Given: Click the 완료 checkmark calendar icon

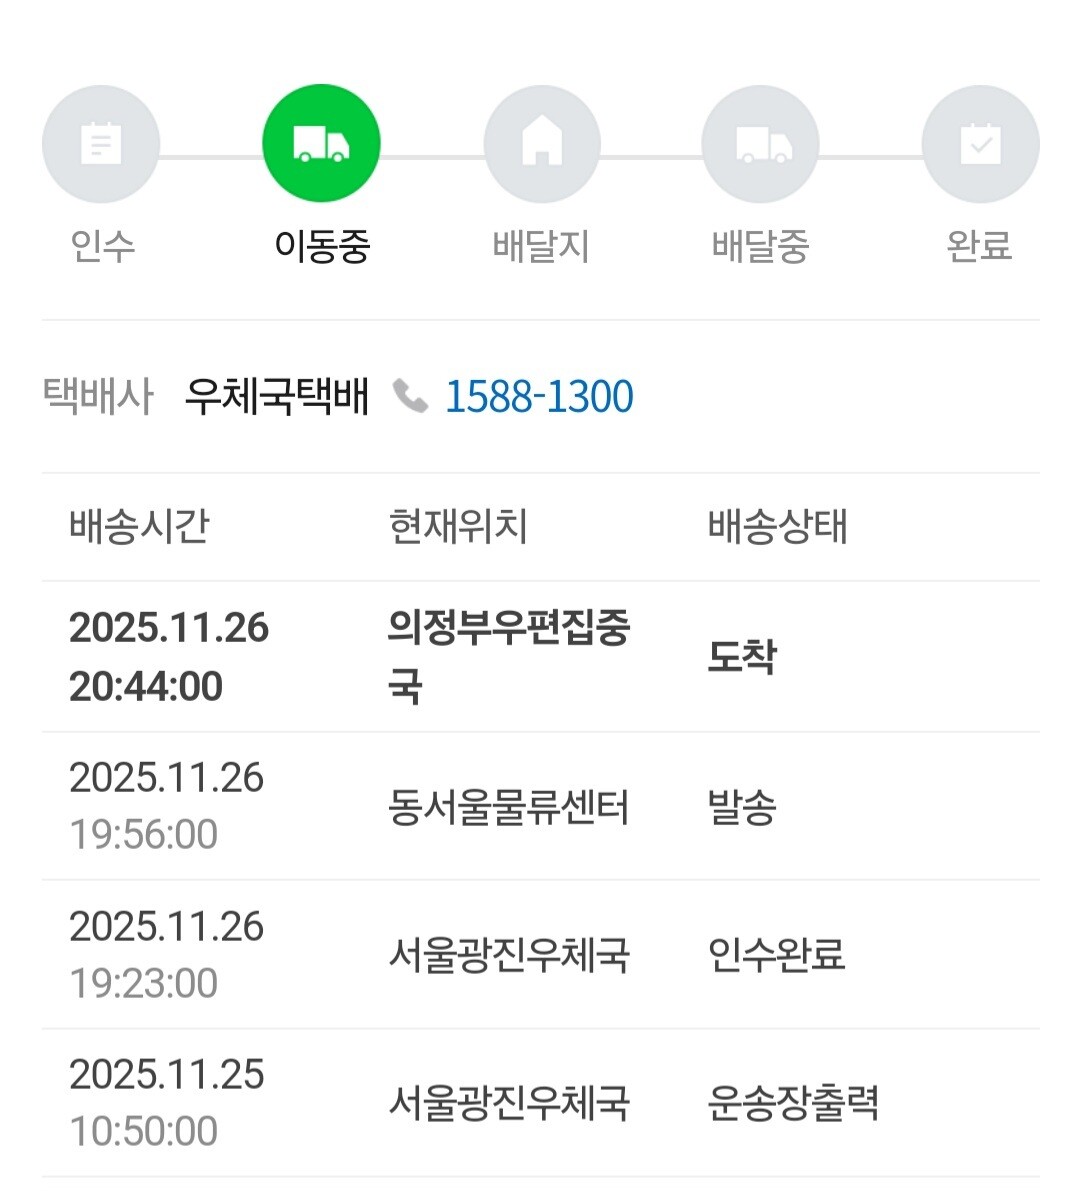Looking at the screenshot, I should tap(980, 144).
